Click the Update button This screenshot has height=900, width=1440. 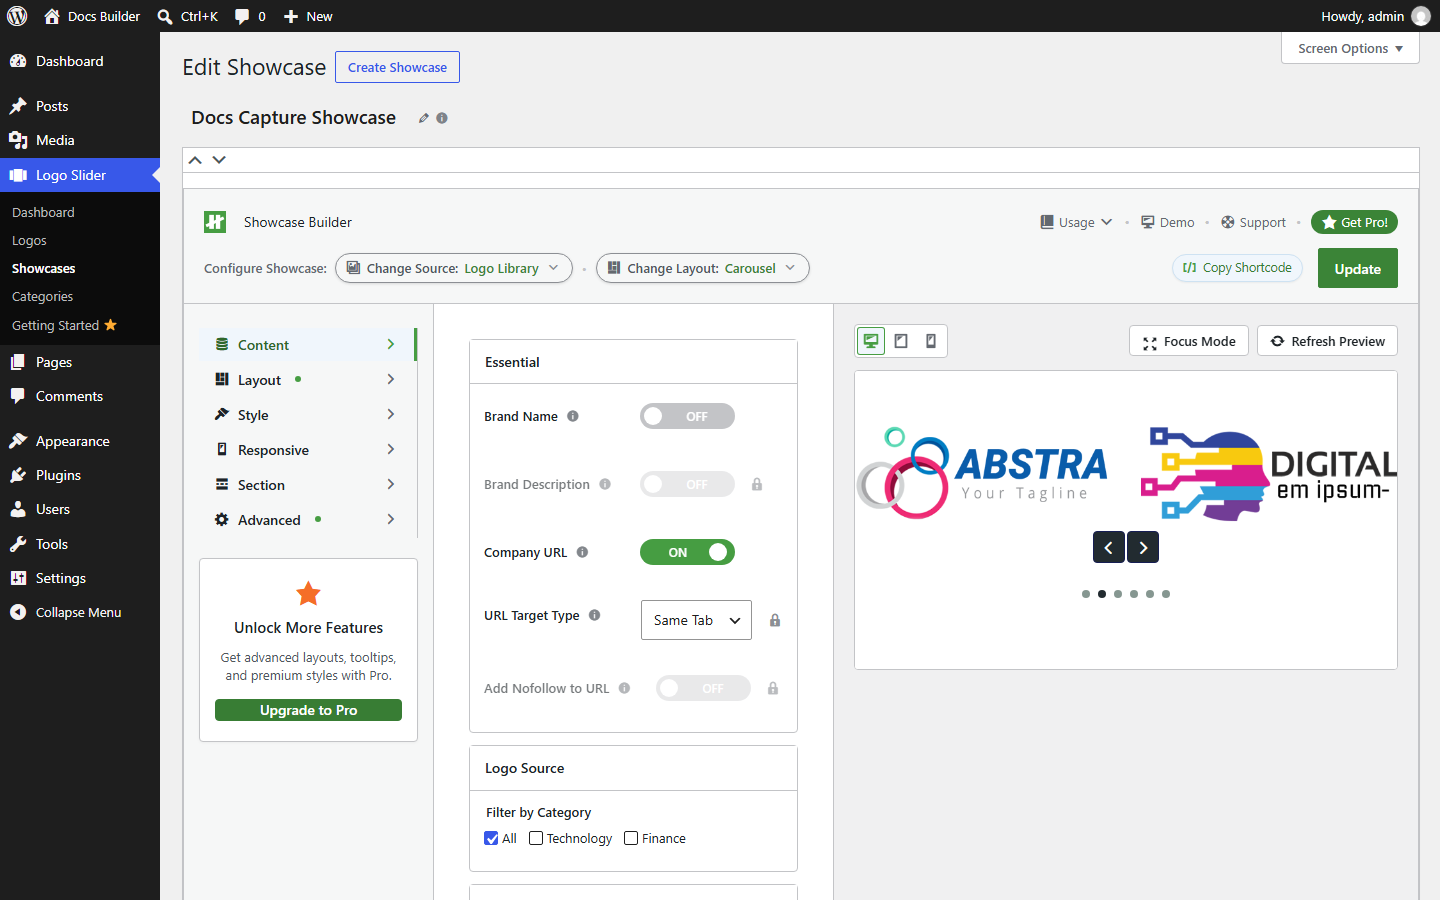coord(1358,268)
